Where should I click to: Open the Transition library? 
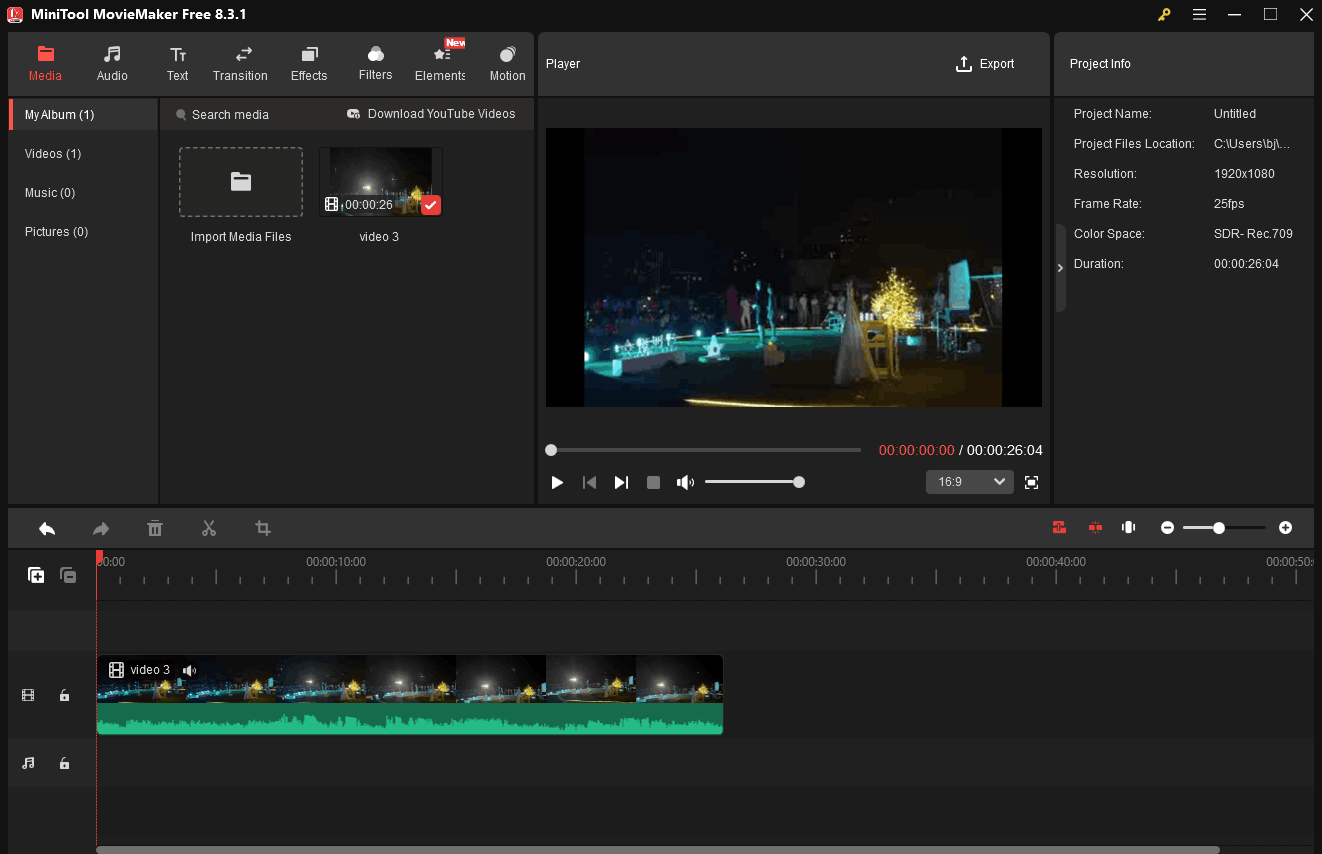click(x=240, y=63)
